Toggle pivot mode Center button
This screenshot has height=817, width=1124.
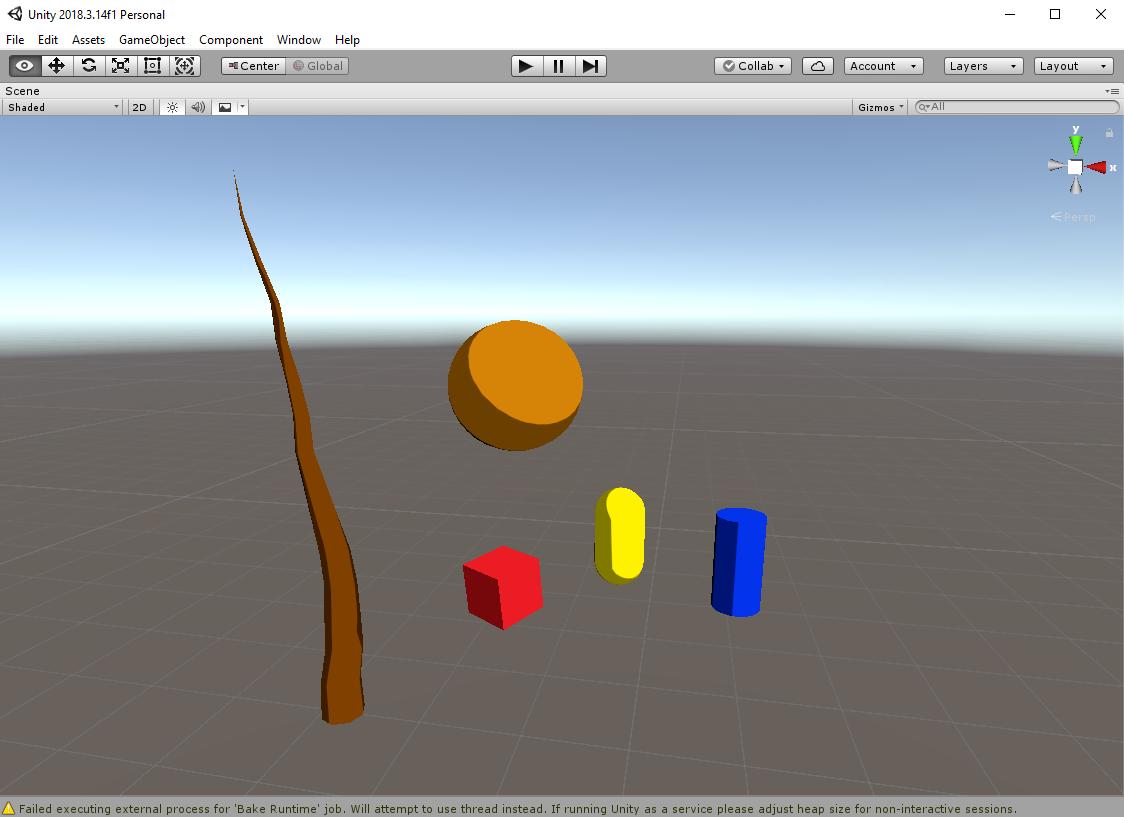[x=254, y=66]
